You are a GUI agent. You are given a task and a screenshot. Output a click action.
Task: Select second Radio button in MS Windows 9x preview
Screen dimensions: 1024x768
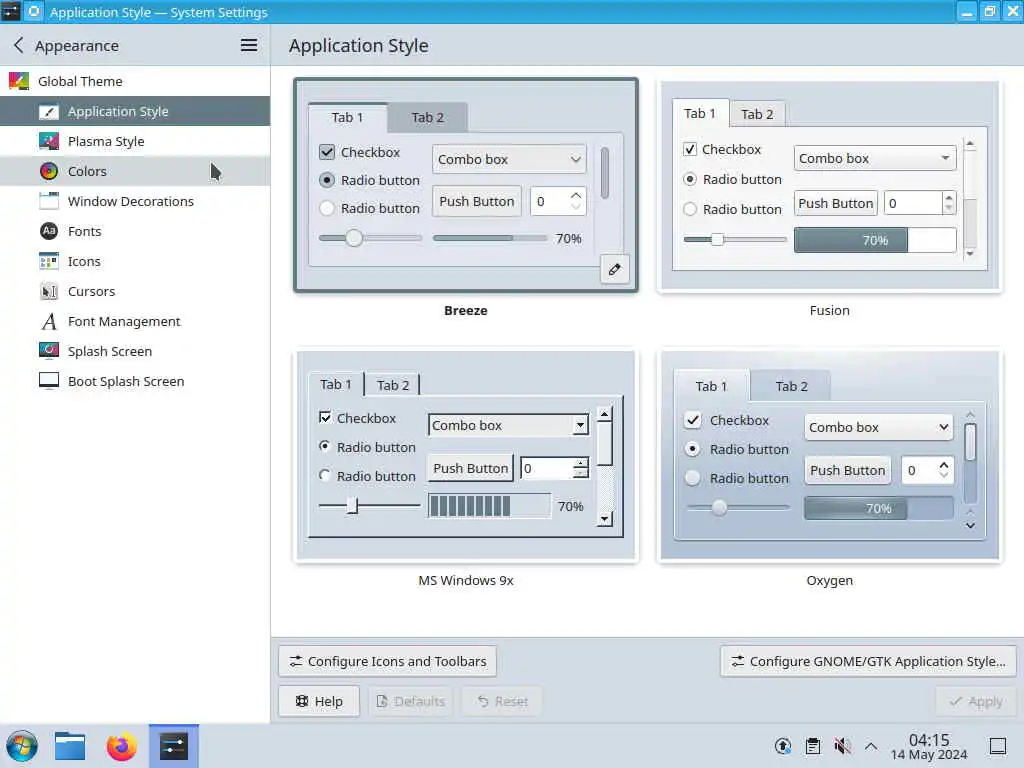325,475
